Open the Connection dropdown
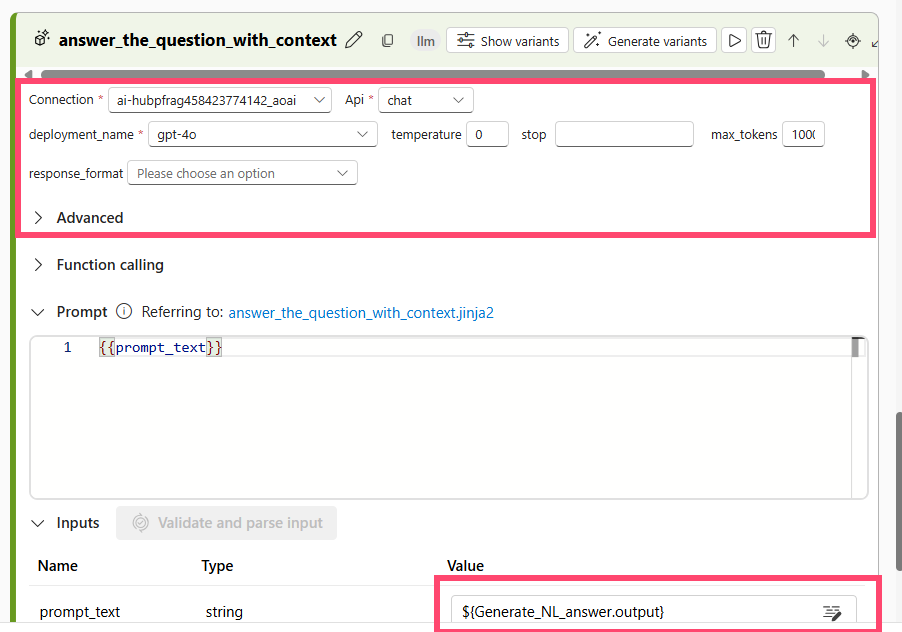Screen dimensions: 902x632 coord(220,100)
